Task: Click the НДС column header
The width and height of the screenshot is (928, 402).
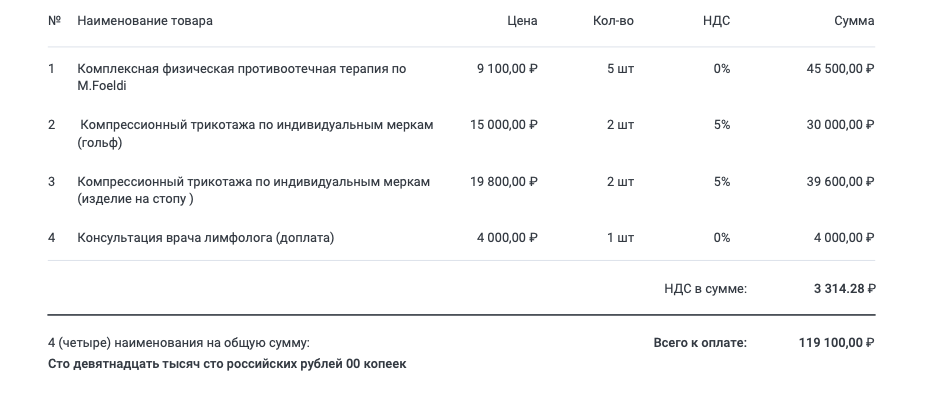Action: pyautogui.click(x=717, y=21)
